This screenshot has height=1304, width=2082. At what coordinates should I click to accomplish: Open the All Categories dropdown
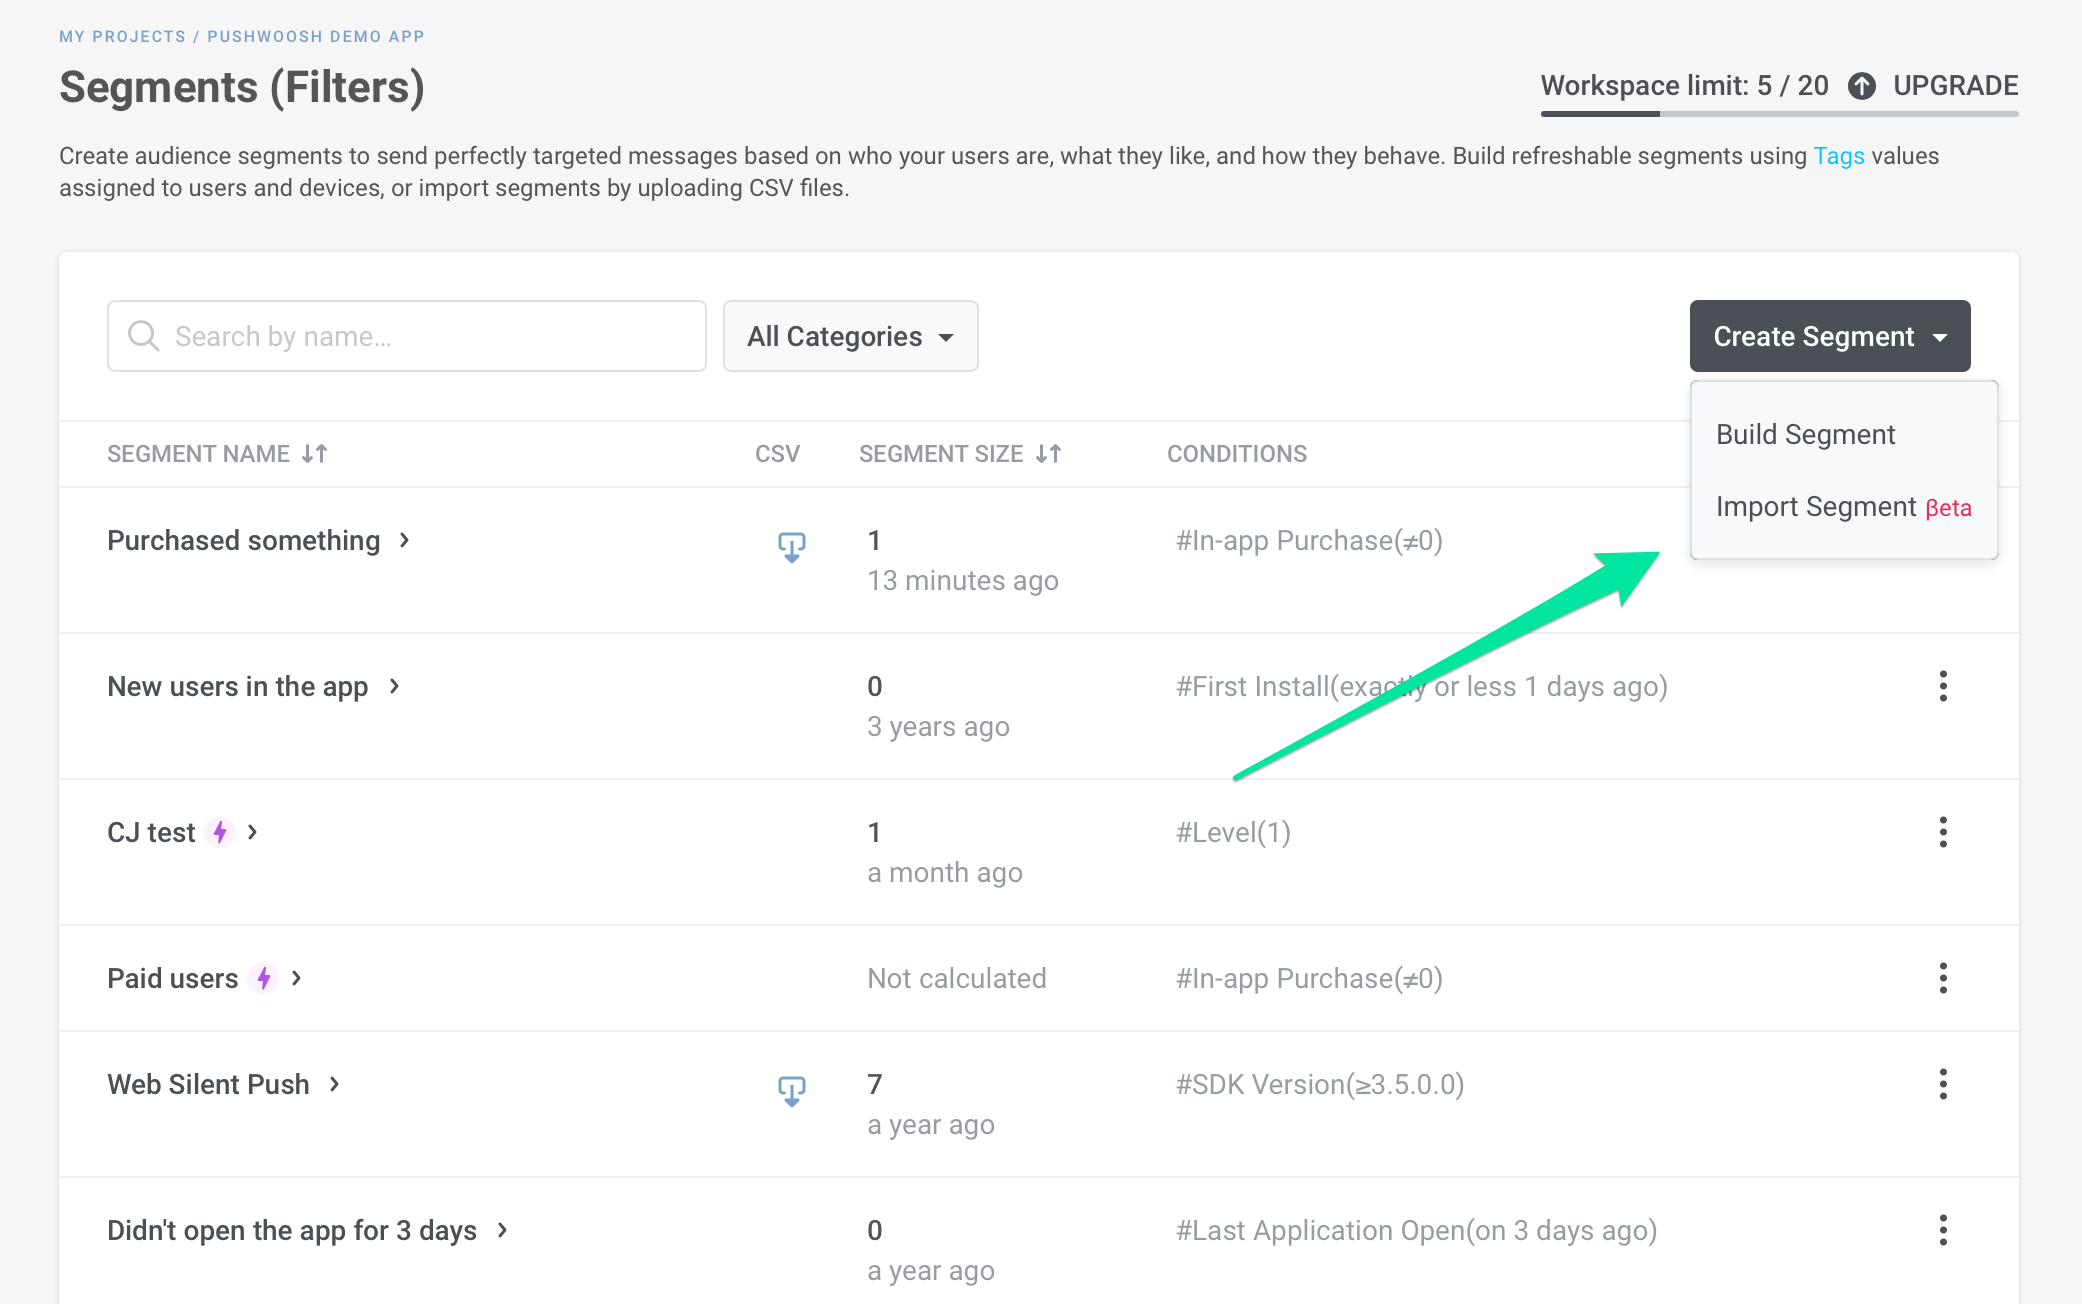click(x=850, y=336)
